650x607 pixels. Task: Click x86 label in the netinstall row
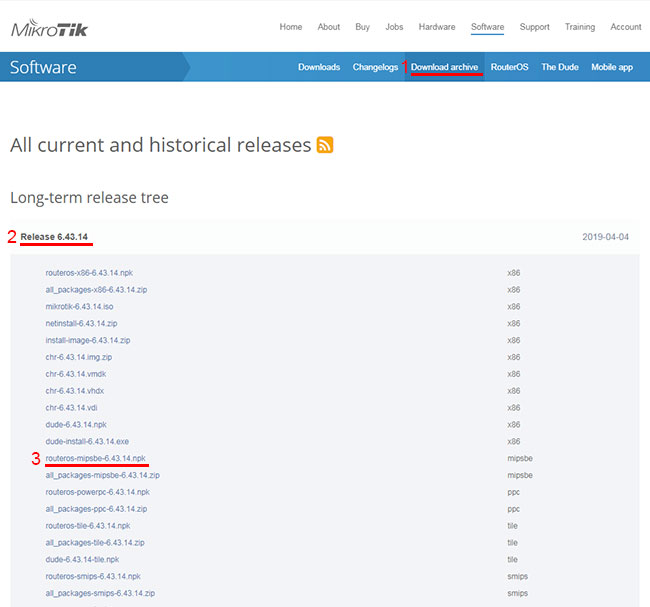[x=514, y=323]
